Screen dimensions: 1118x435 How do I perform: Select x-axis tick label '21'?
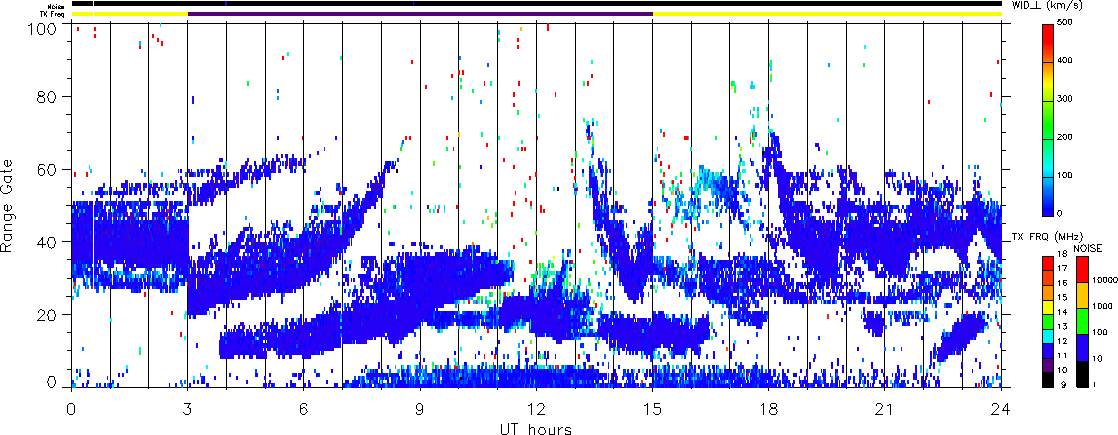tap(885, 409)
